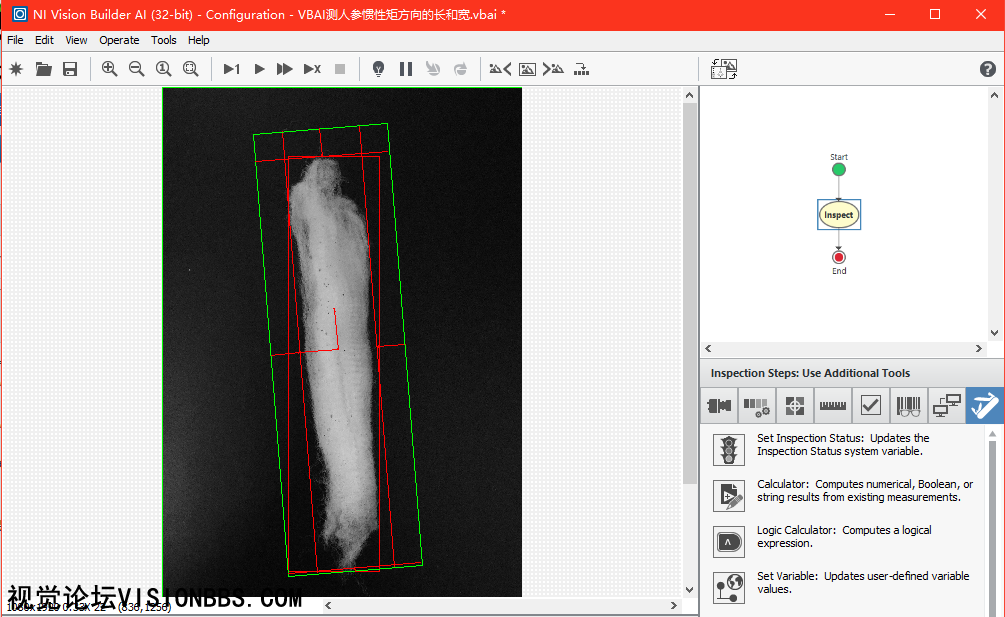Save the inspection using the floppy disk icon

click(x=70, y=69)
